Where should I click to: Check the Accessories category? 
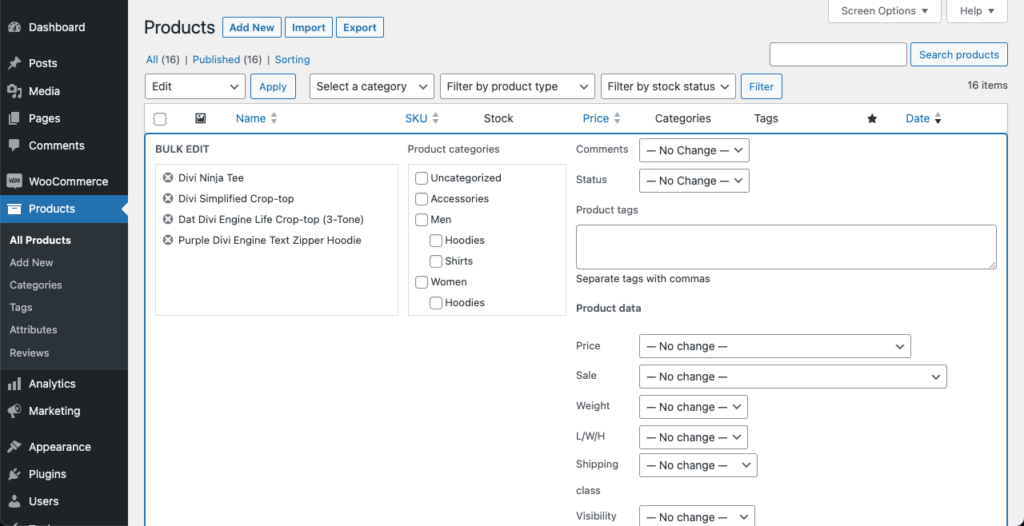422,199
